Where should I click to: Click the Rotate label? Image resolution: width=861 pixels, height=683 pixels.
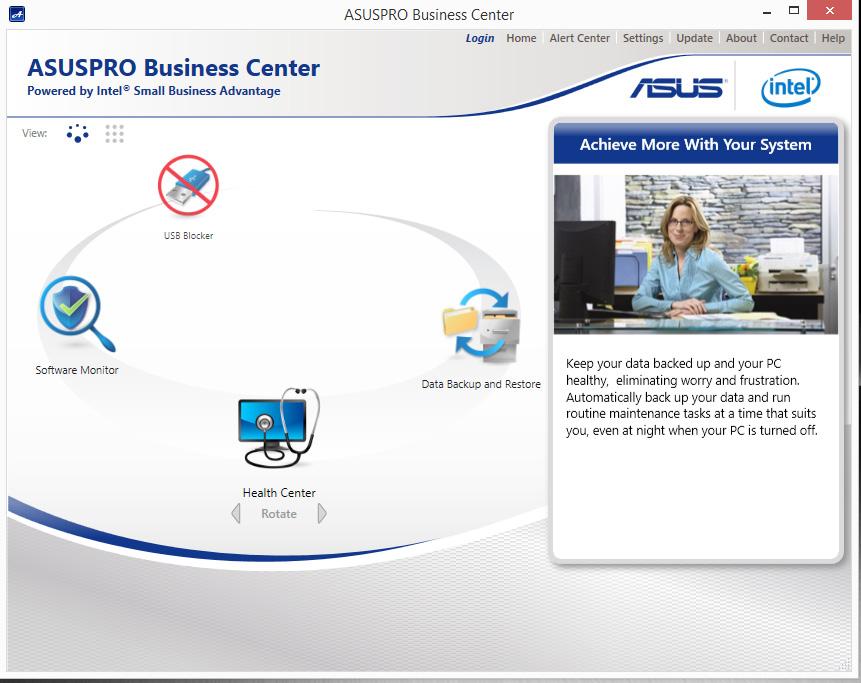(279, 514)
